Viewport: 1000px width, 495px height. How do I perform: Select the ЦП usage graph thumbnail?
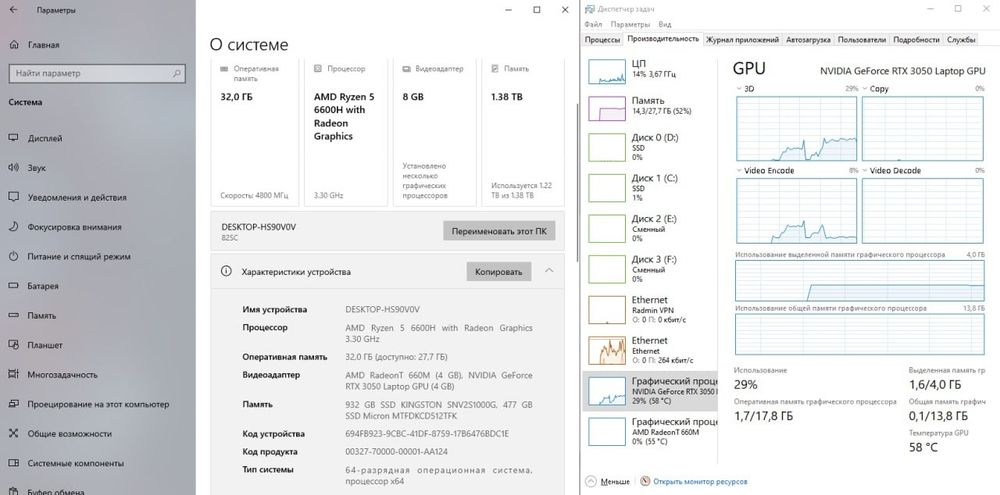pos(607,71)
